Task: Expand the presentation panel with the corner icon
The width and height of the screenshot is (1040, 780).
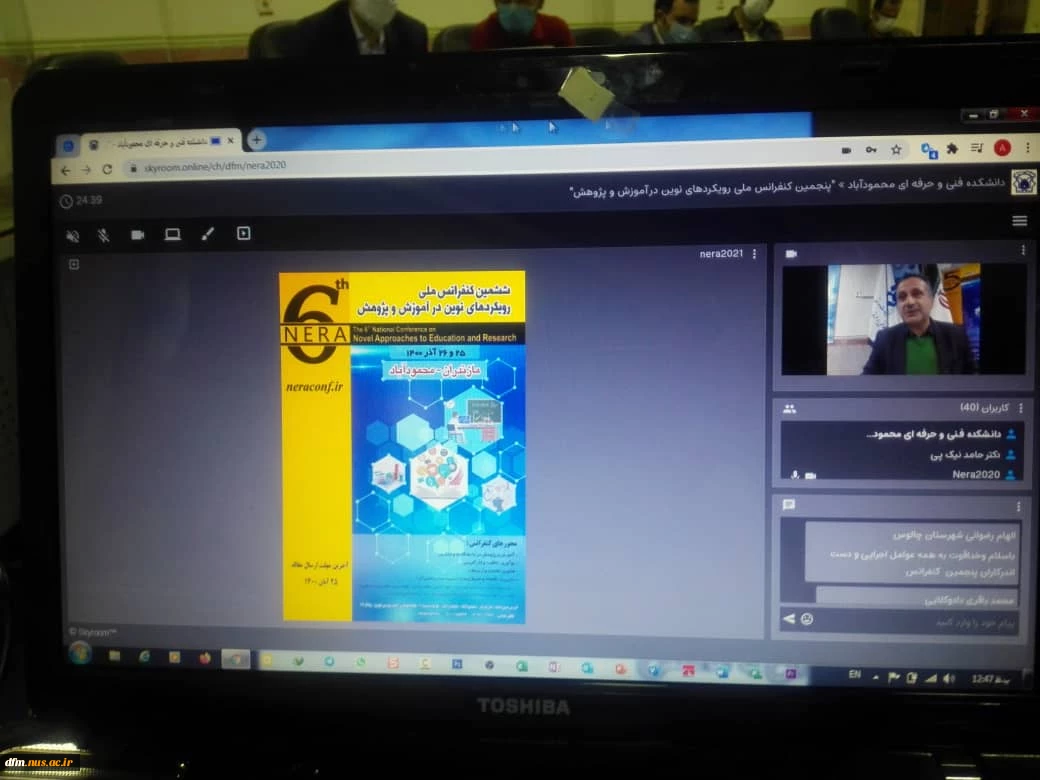Action: click(74, 265)
